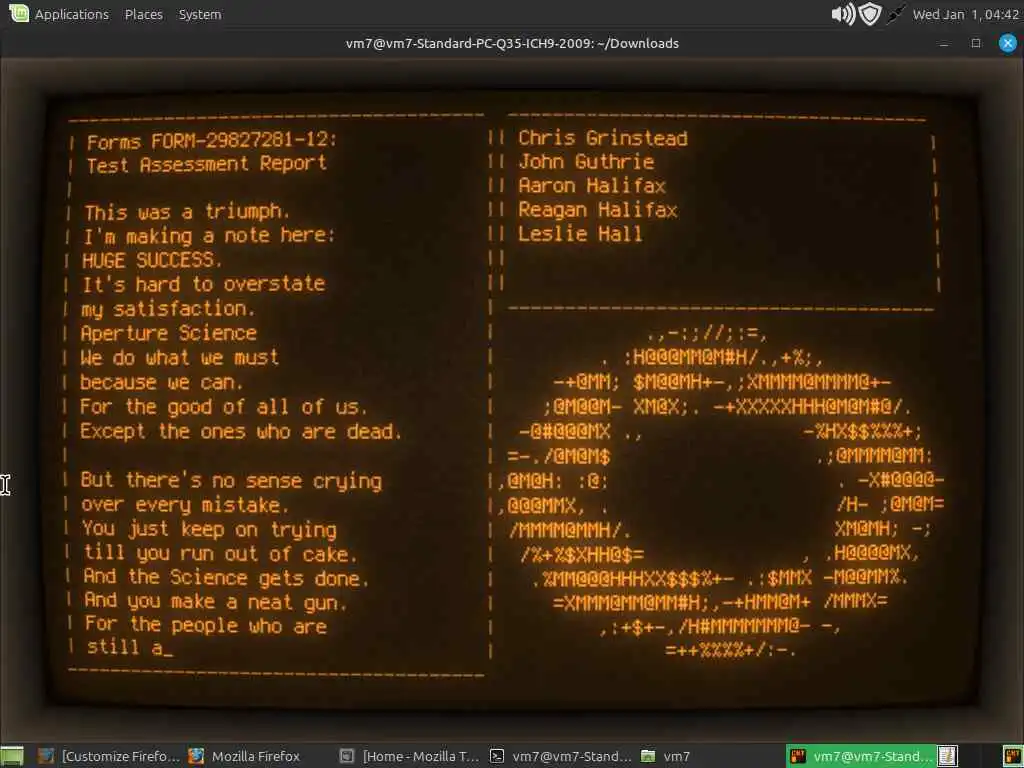Click the terminal prompt icon in taskbar

[x=497, y=756]
